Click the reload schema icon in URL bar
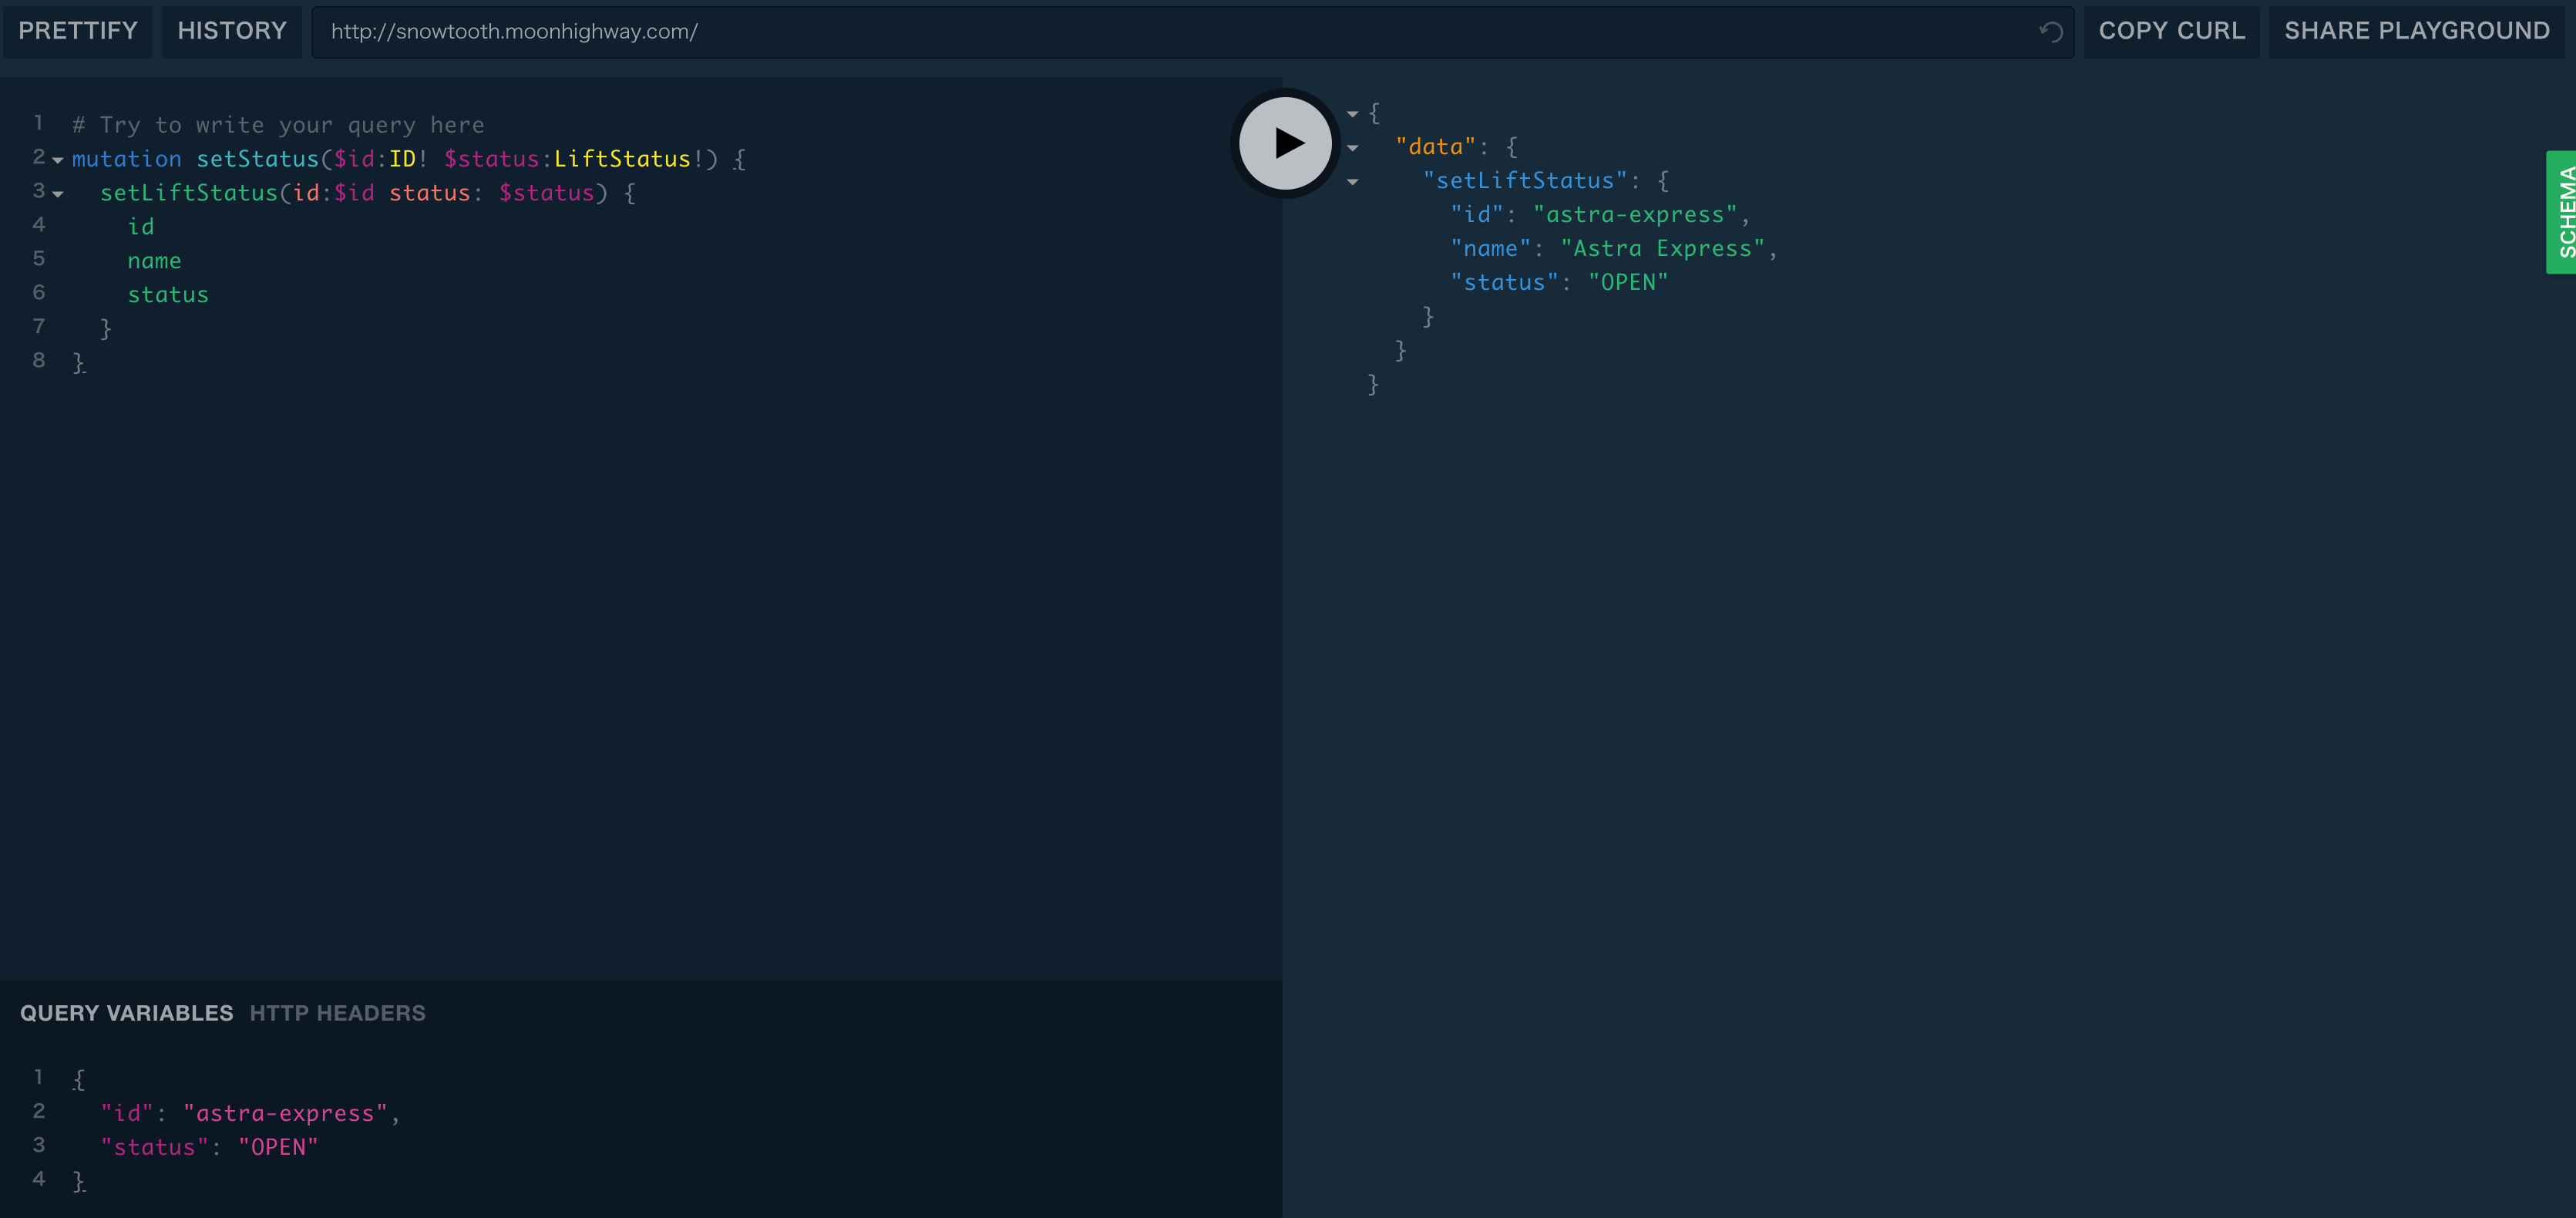 [2050, 32]
